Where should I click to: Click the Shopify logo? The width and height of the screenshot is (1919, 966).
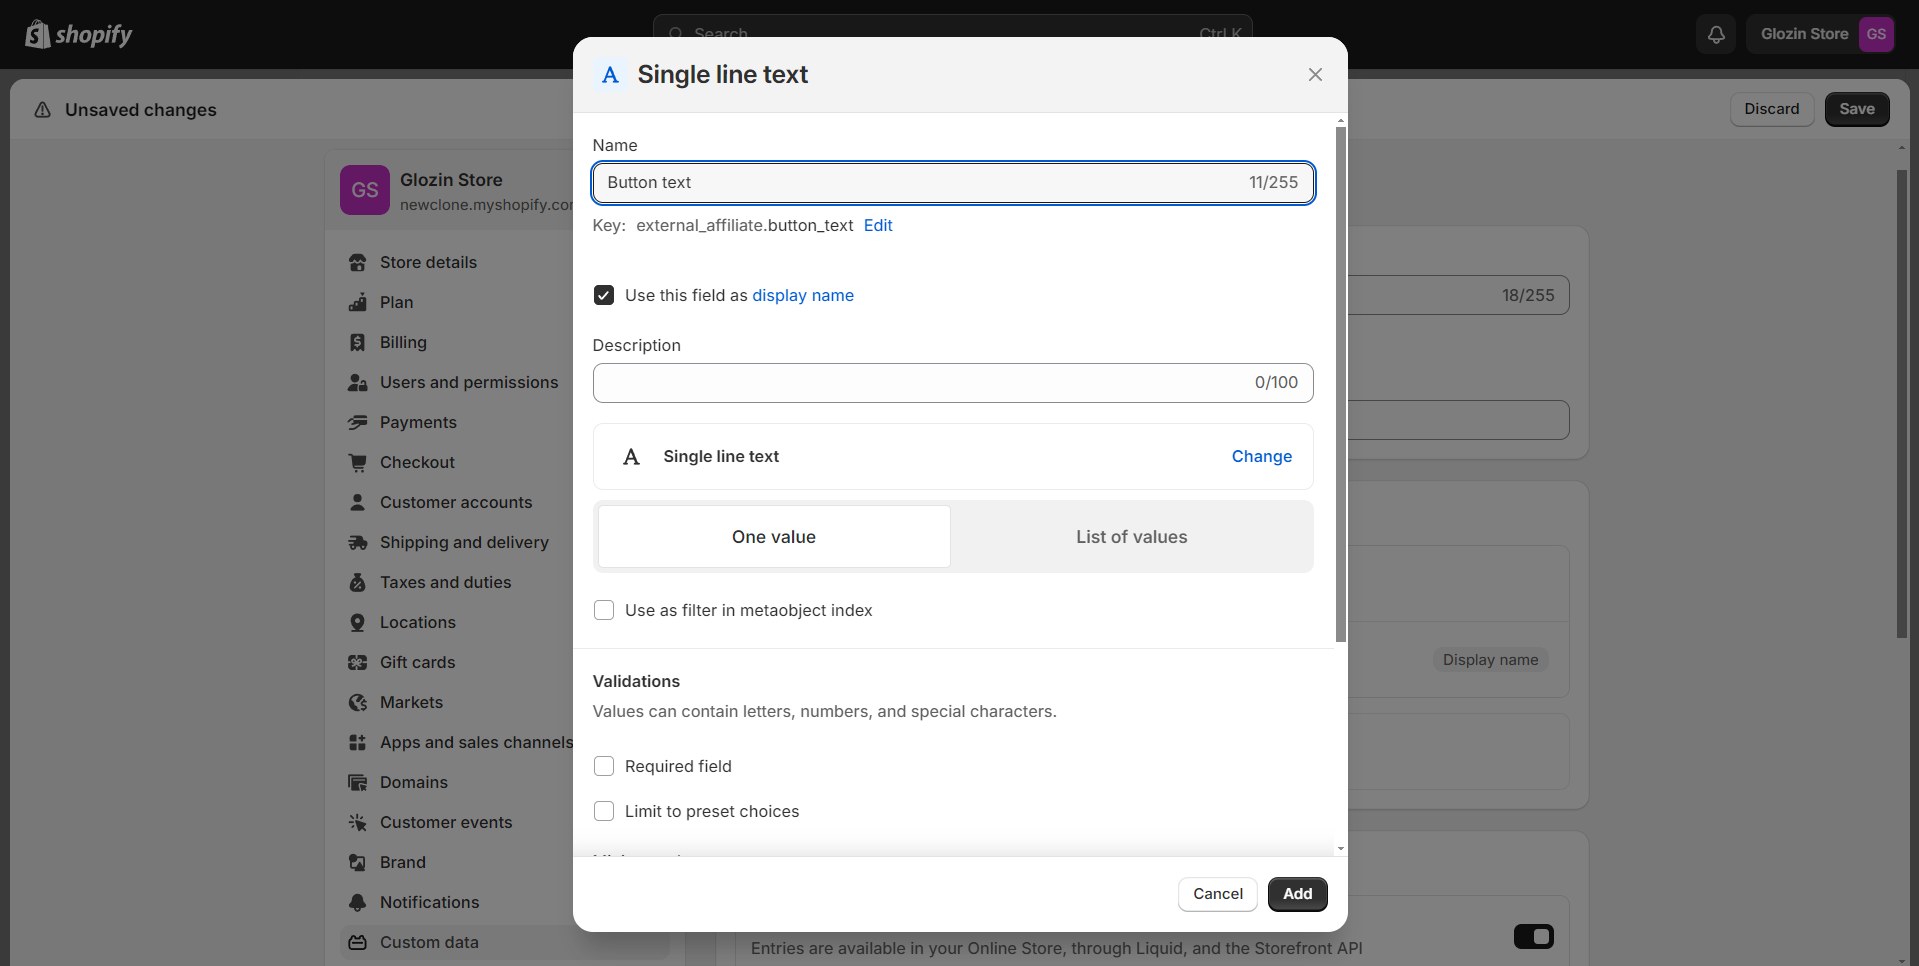click(x=79, y=35)
